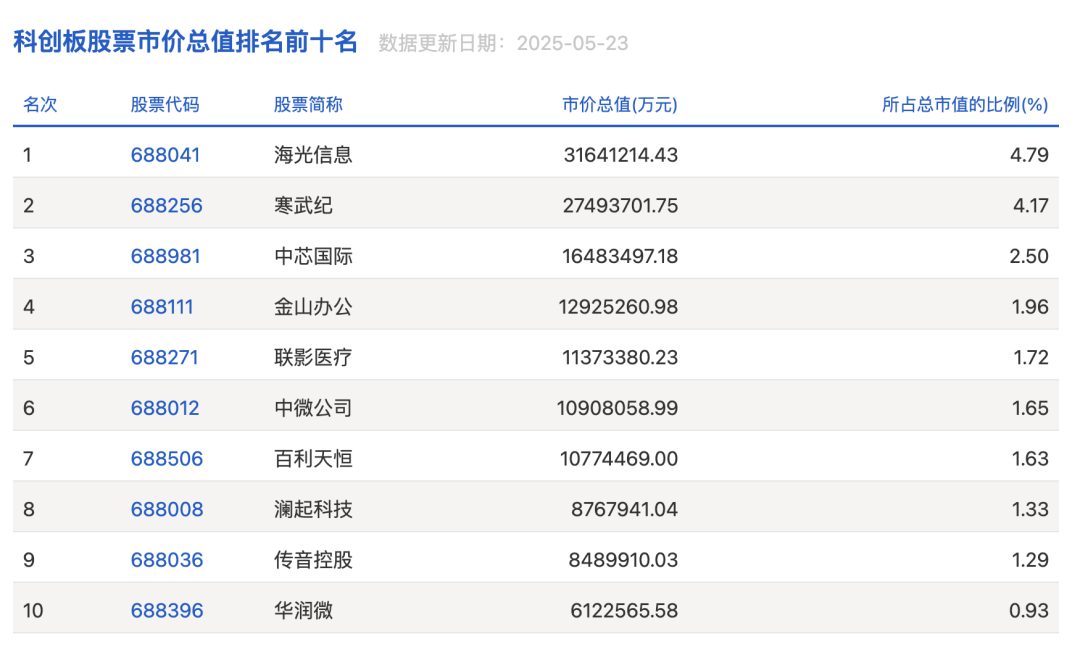The width and height of the screenshot is (1080, 652).
Task: Click percentage value 2.50
Action: pyautogui.click(x=1029, y=256)
